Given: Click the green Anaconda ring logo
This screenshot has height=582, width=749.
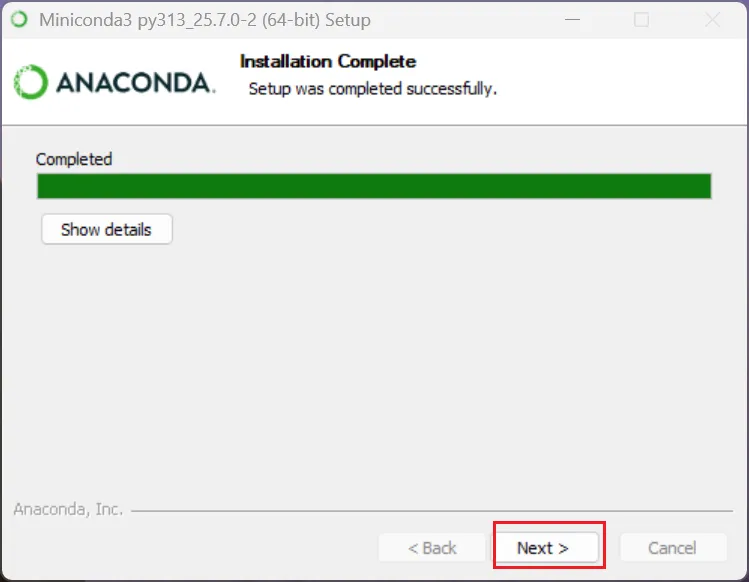Looking at the screenshot, I should 31,82.
